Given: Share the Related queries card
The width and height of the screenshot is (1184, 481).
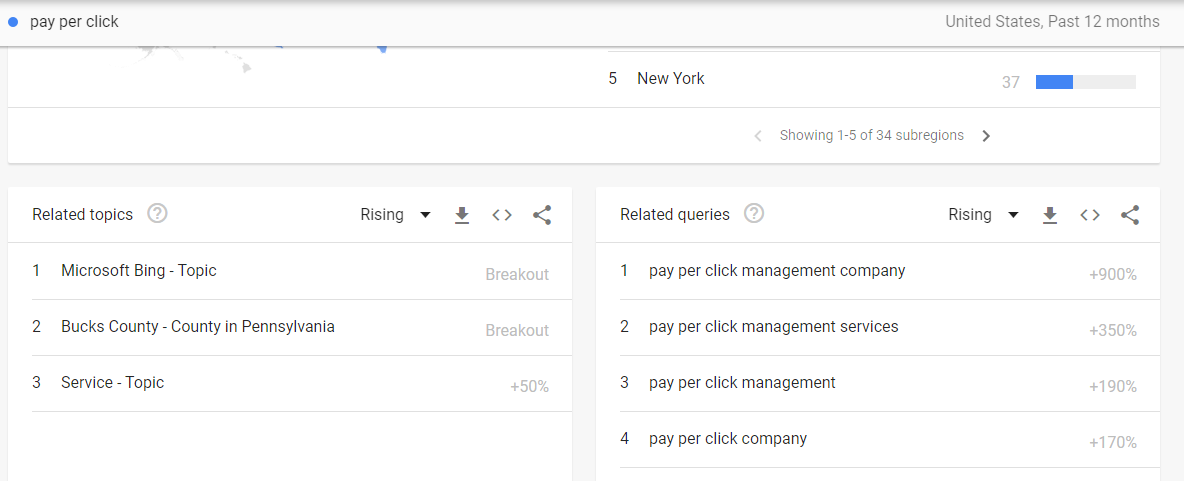Looking at the screenshot, I should click(1130, 215).
